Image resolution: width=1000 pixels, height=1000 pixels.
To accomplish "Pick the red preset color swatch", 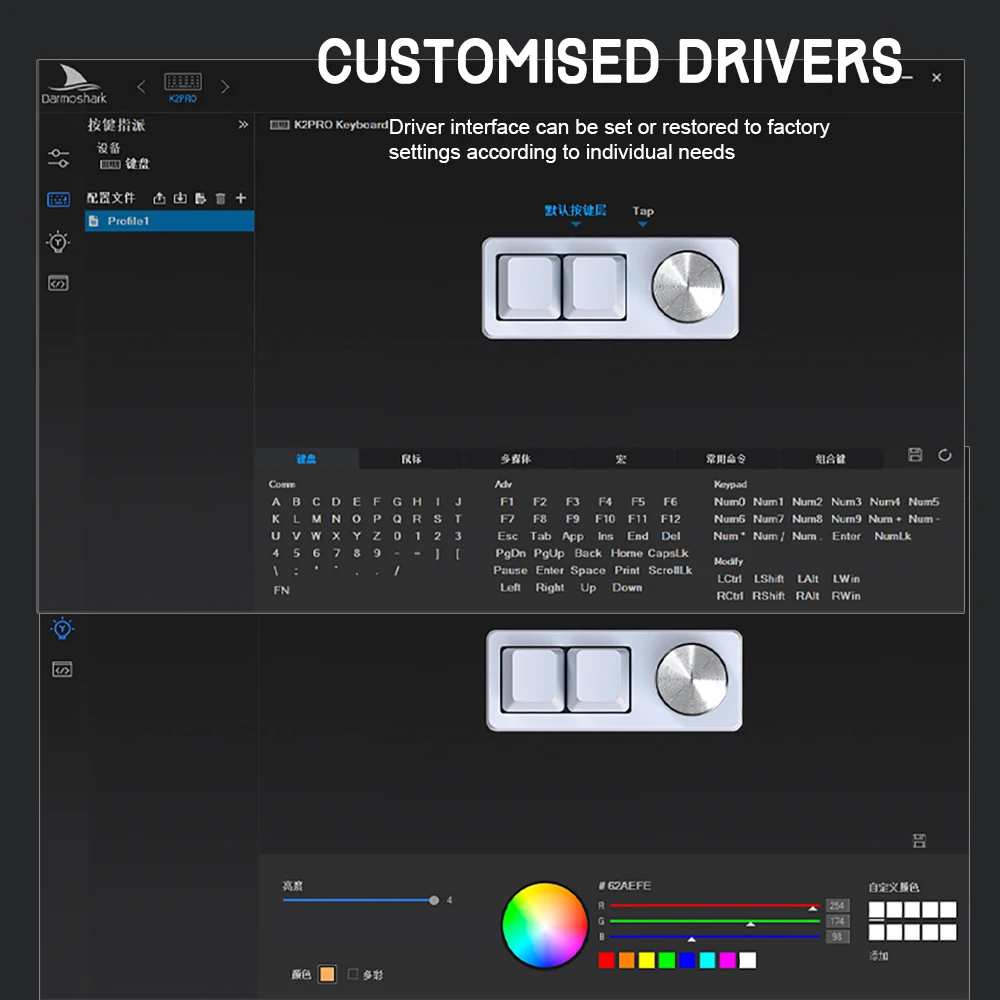I will click(x=607, y=960).
